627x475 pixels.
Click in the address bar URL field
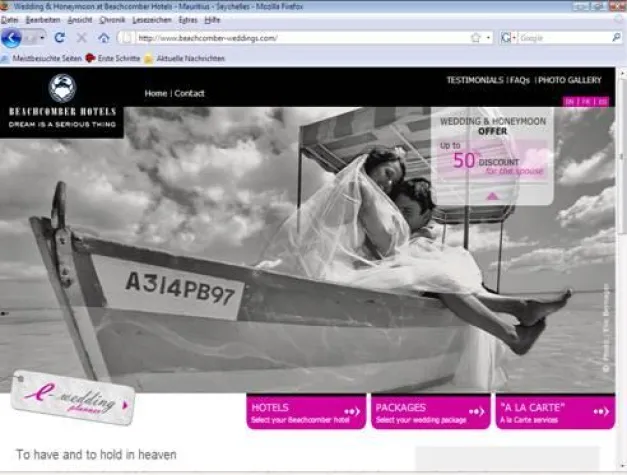(x=300, y=38)
